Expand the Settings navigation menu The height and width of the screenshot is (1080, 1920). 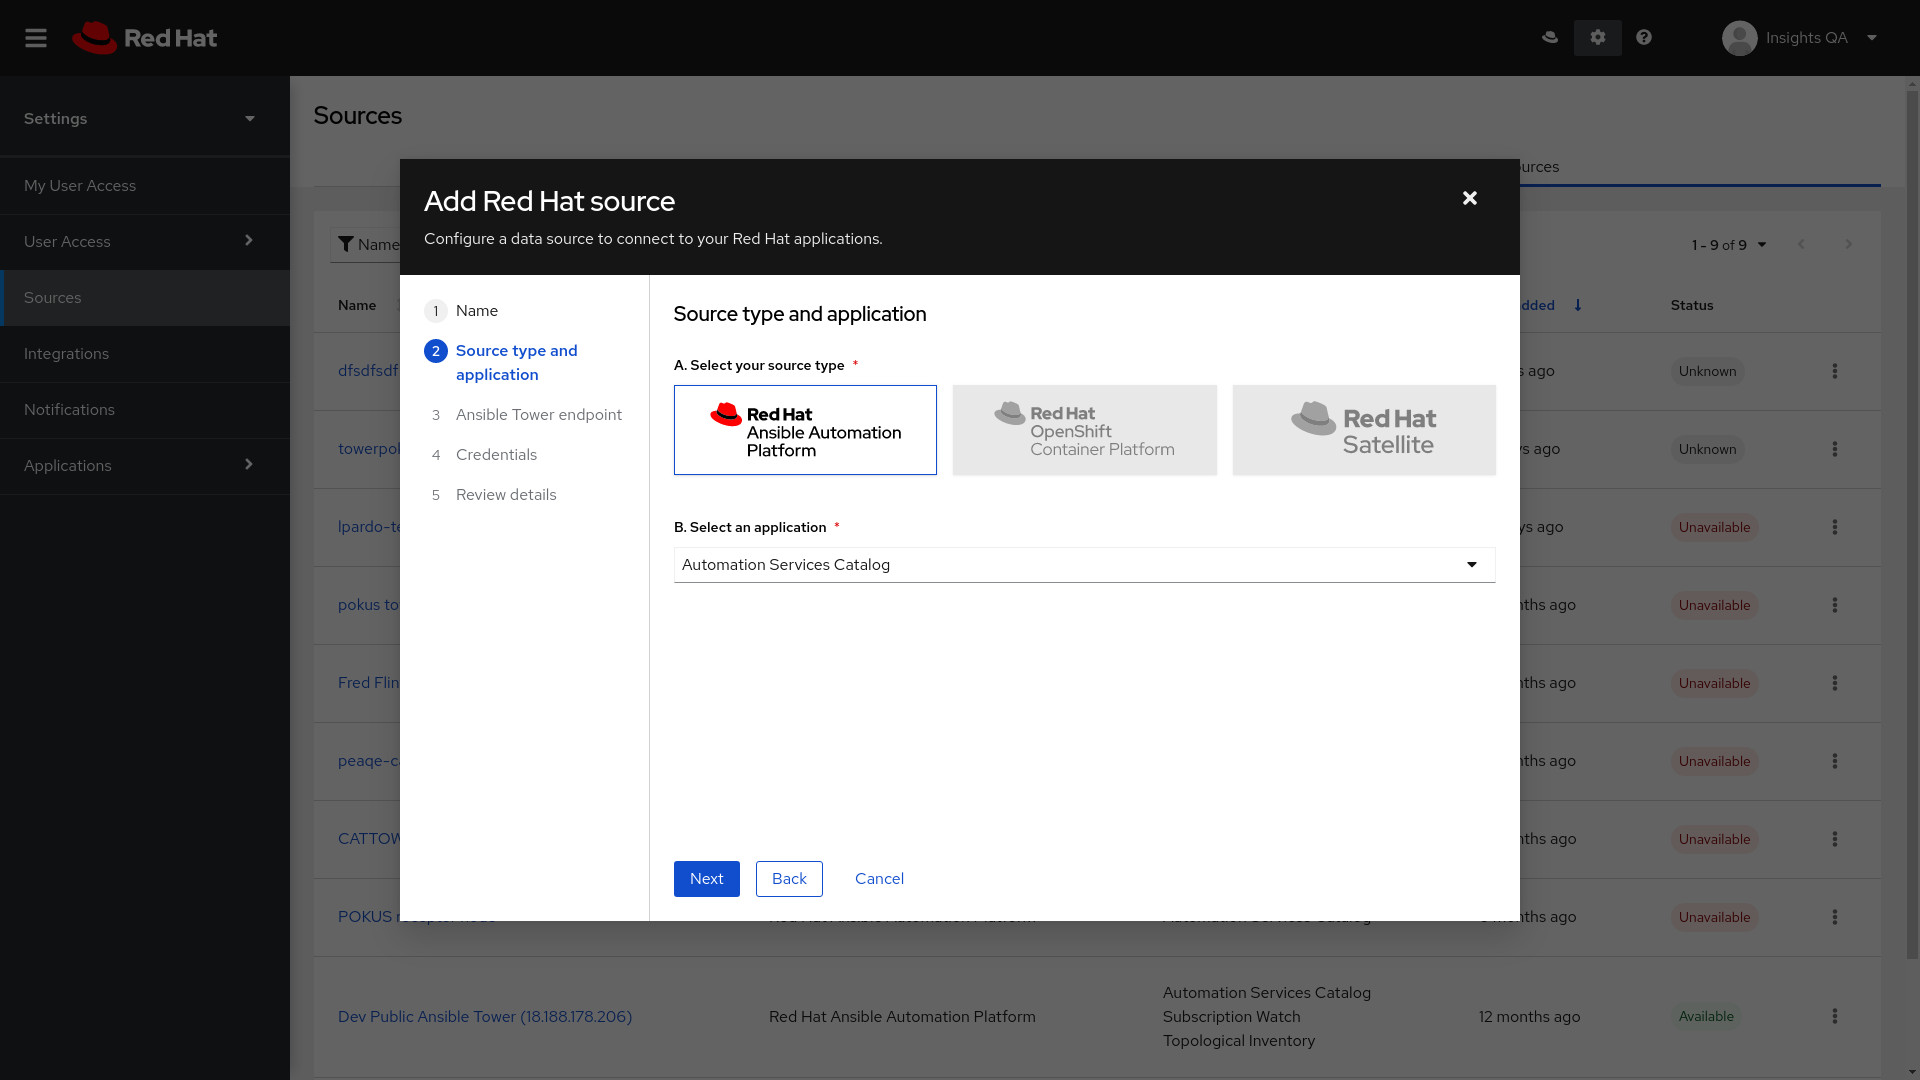tap(248, 117)
